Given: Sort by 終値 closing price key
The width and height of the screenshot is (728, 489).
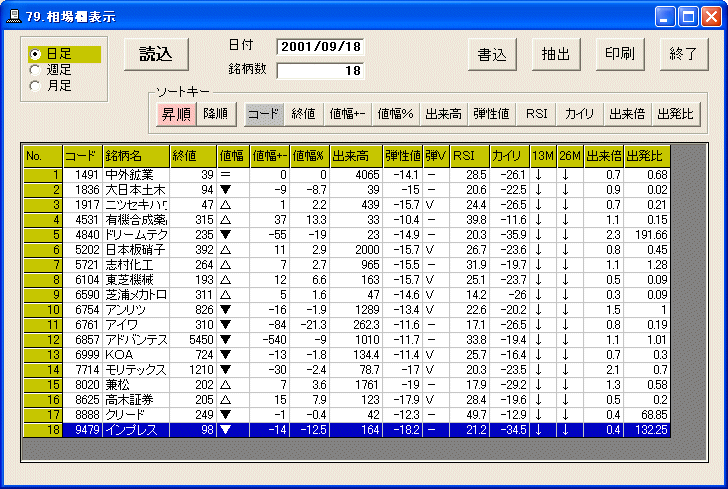Looking at the screenshot, I should click(x=304, y=114).
